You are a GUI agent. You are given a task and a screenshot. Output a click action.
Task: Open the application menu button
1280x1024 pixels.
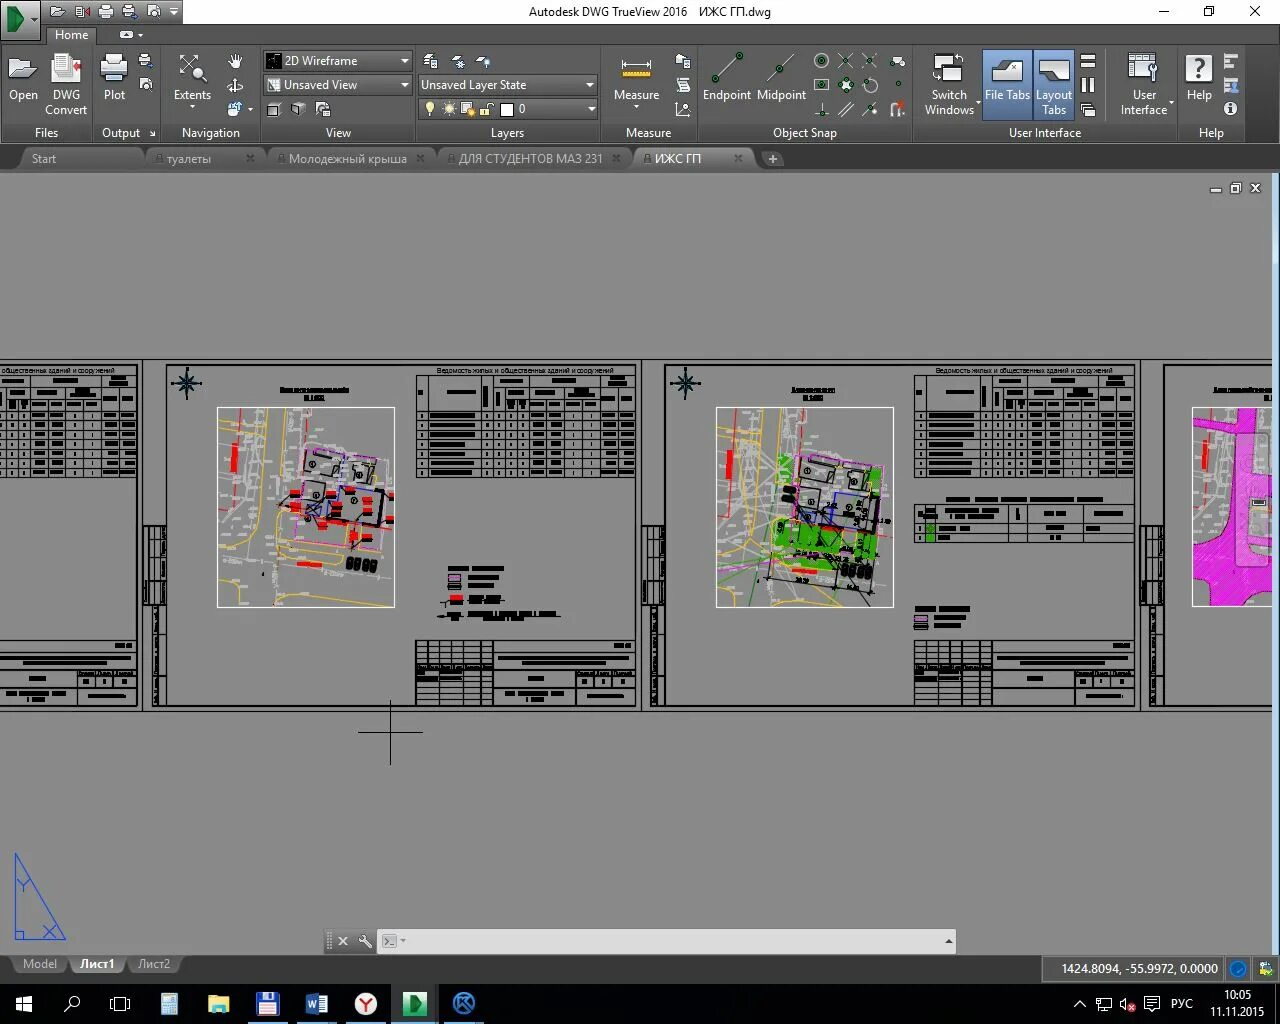21,18
